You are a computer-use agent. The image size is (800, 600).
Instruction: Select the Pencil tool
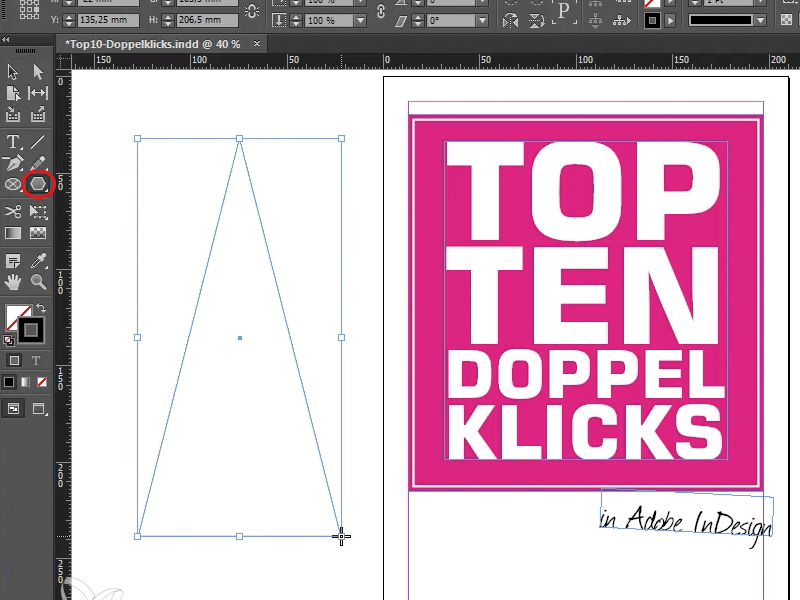[38, 163]
